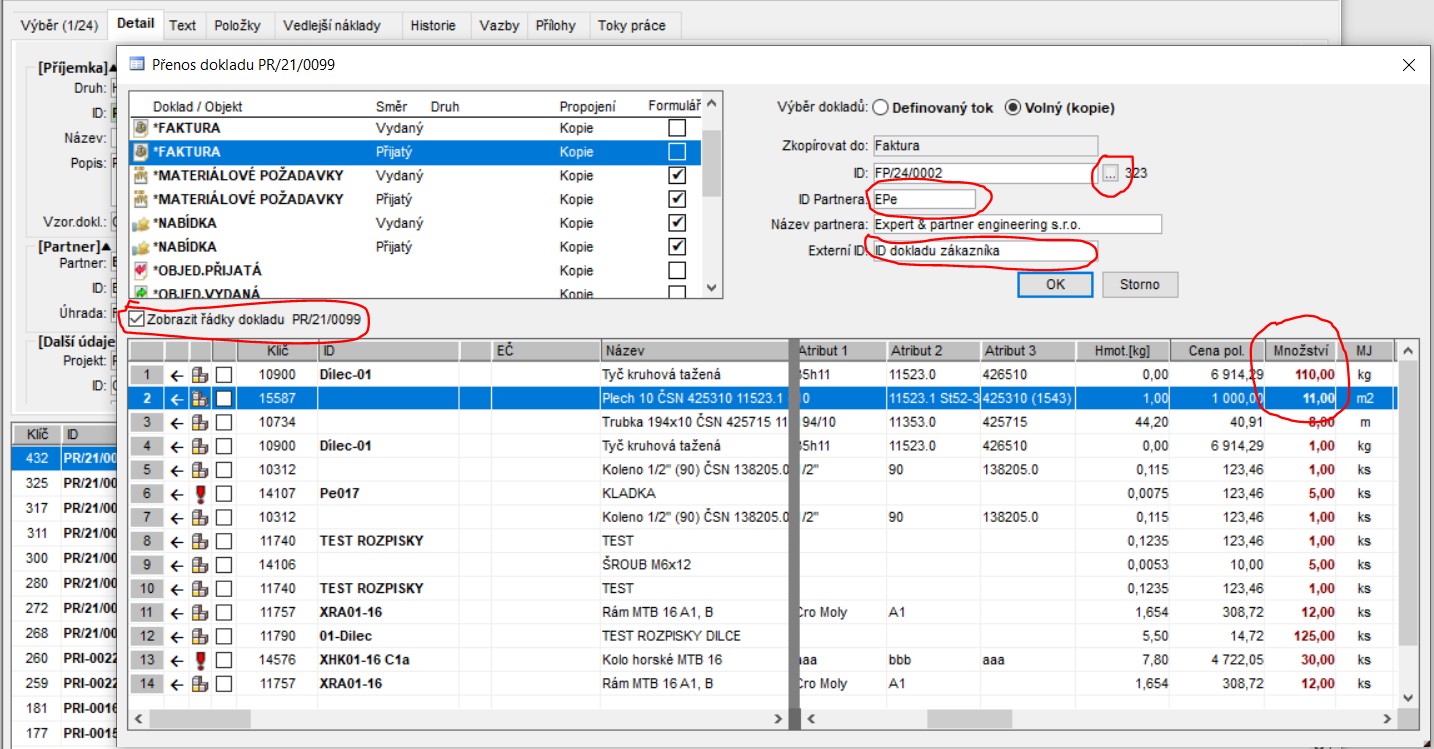Click the Klíč column header in item grid
This screenshot has width=1434, height=749.
coord(277,351)
